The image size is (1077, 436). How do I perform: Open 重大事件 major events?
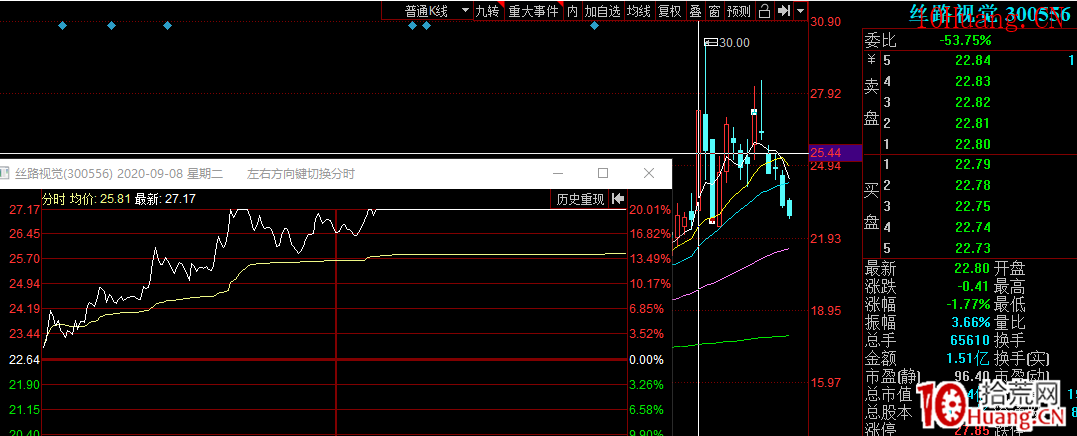click(533, 10)
